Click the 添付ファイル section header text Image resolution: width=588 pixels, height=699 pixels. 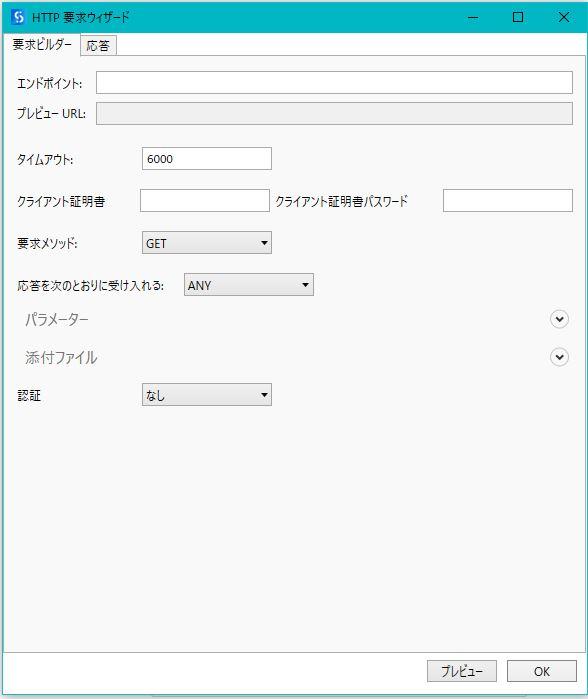pyautogui.click(x=61, y=357)
